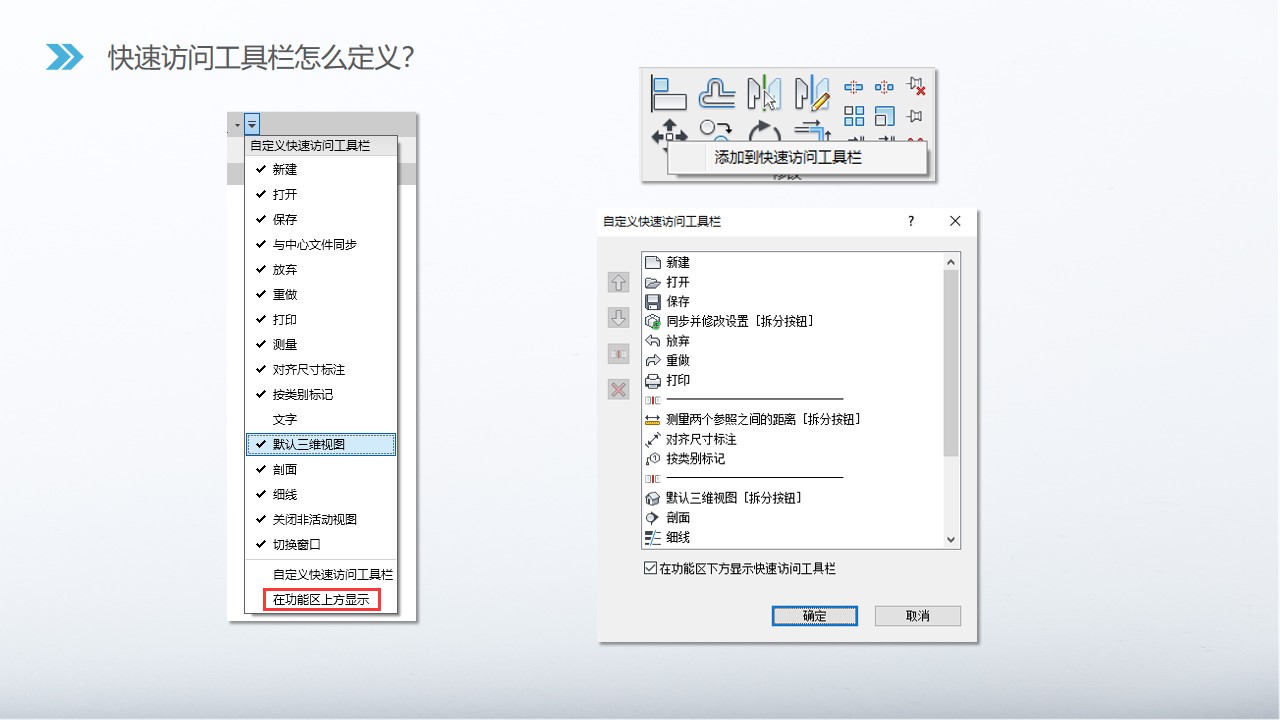Select the Array tool icon
Screen dimensions: 1280x720
(854, 116)
